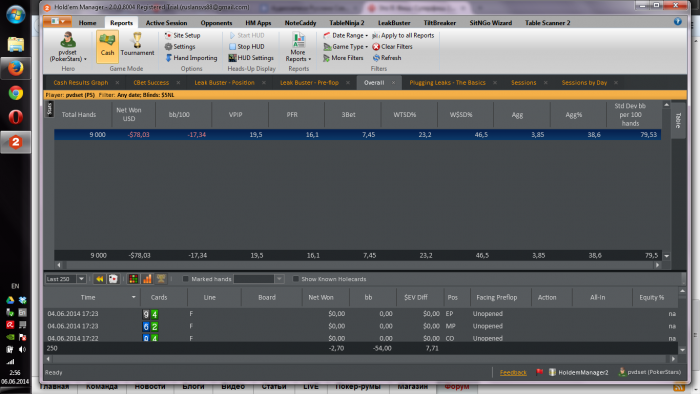This screenshot has height=394, width=700.
Task: Switch to CBet Success report tab
Action: point(151,83)
